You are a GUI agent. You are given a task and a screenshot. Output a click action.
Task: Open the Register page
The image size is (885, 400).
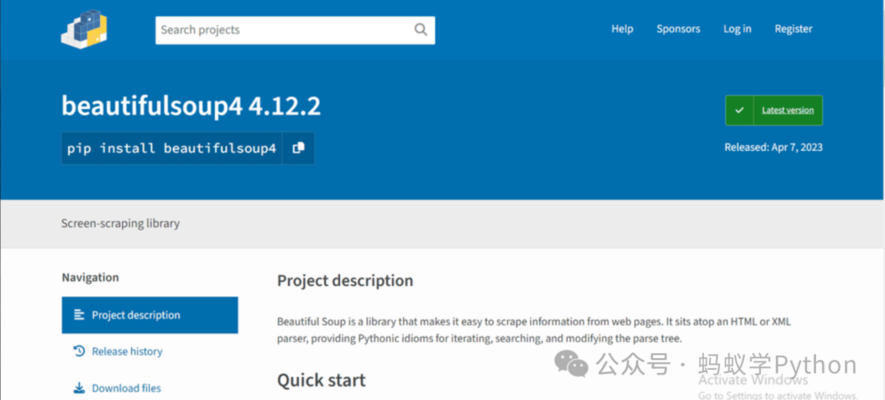(793, 29)
